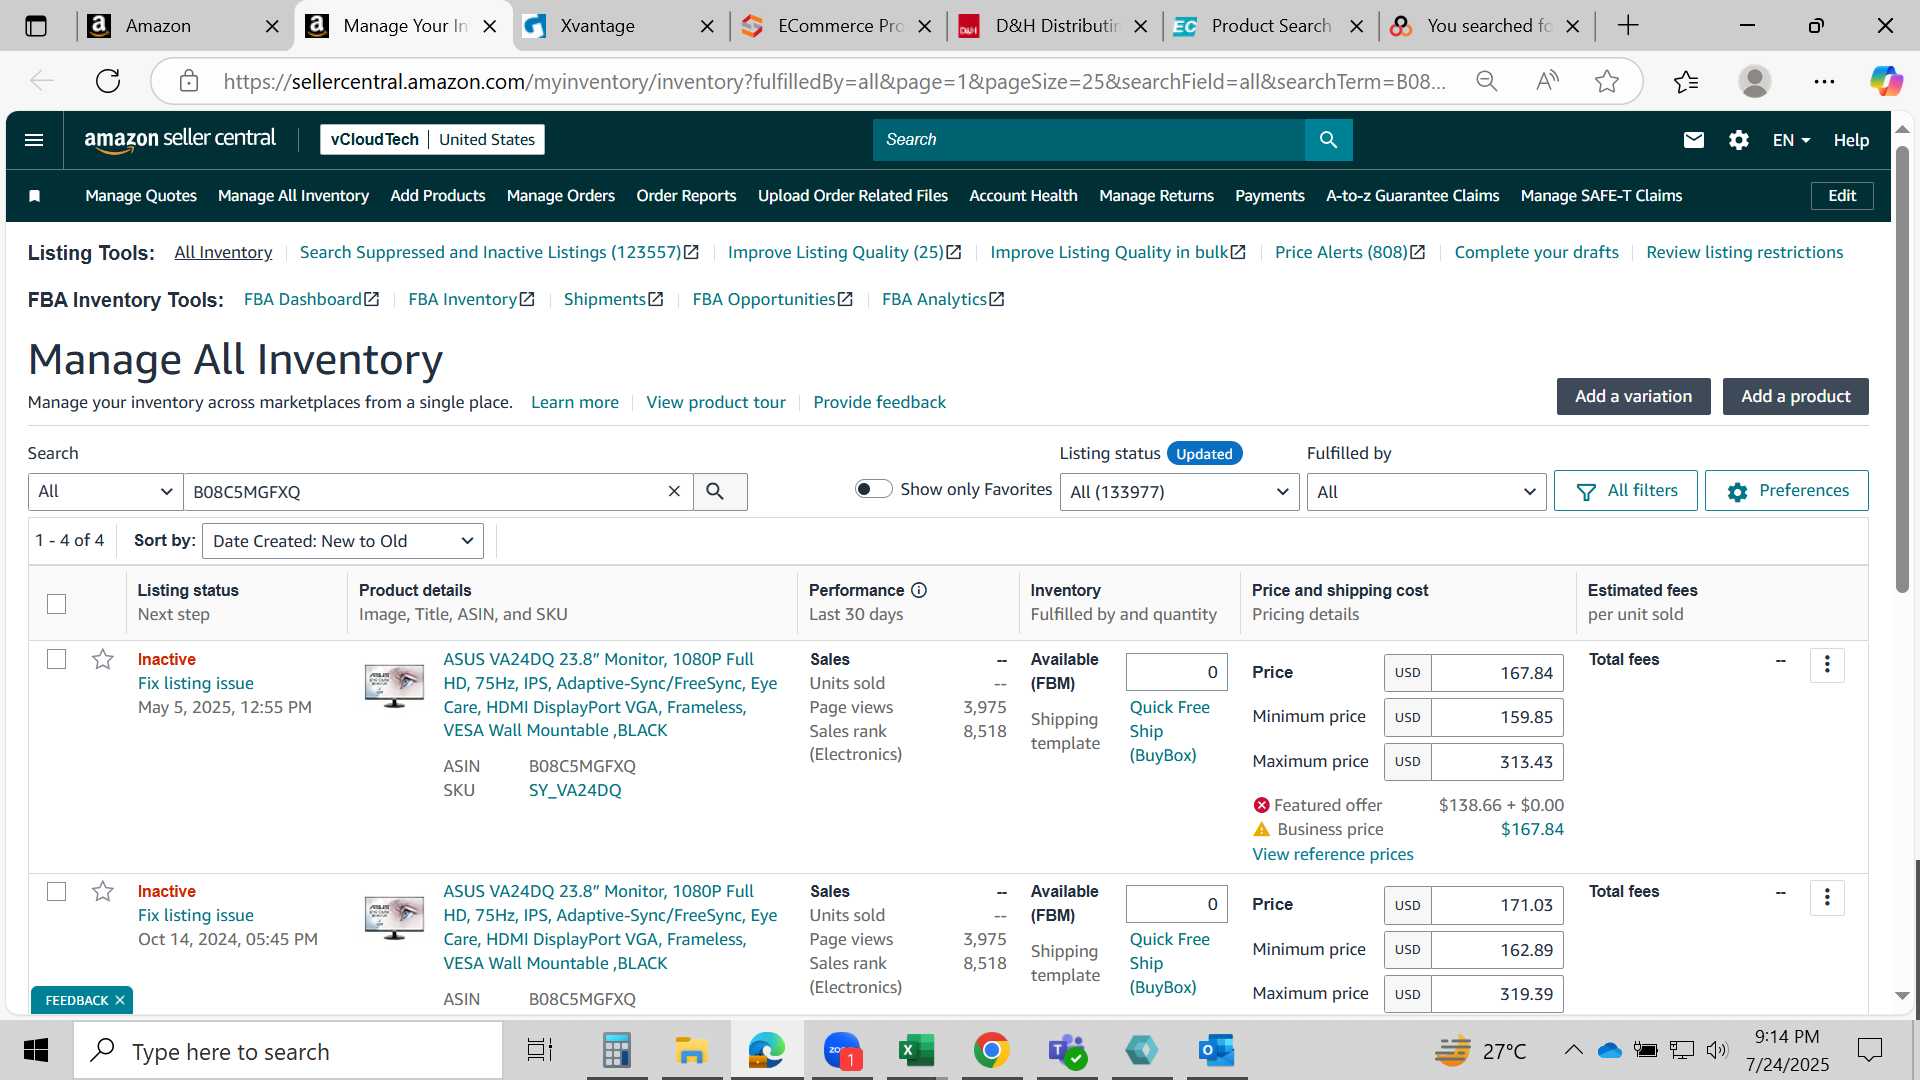Viewport: 1920px width, 1080px height.
Task: Open All filters button
Action: [x=1625, y=491]
